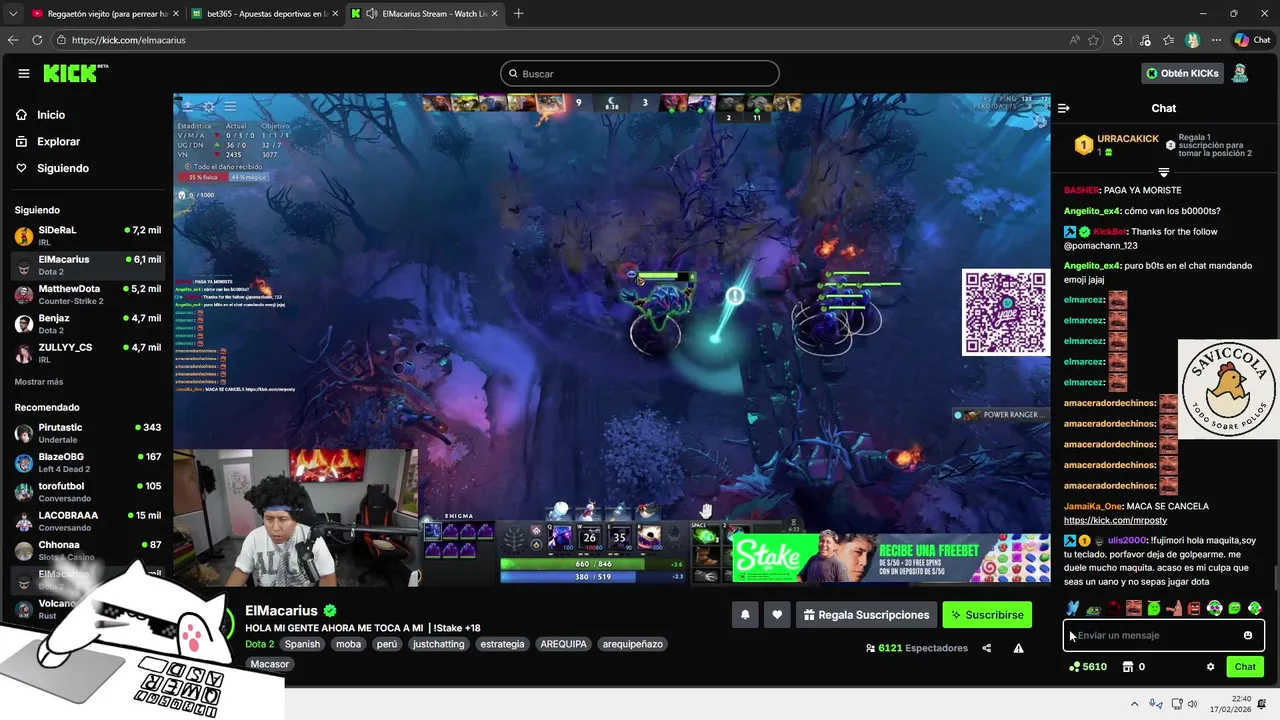The image size is (1280, 720).
Task: Open torofutbol recommended channel
Action: tap(86, 492)
